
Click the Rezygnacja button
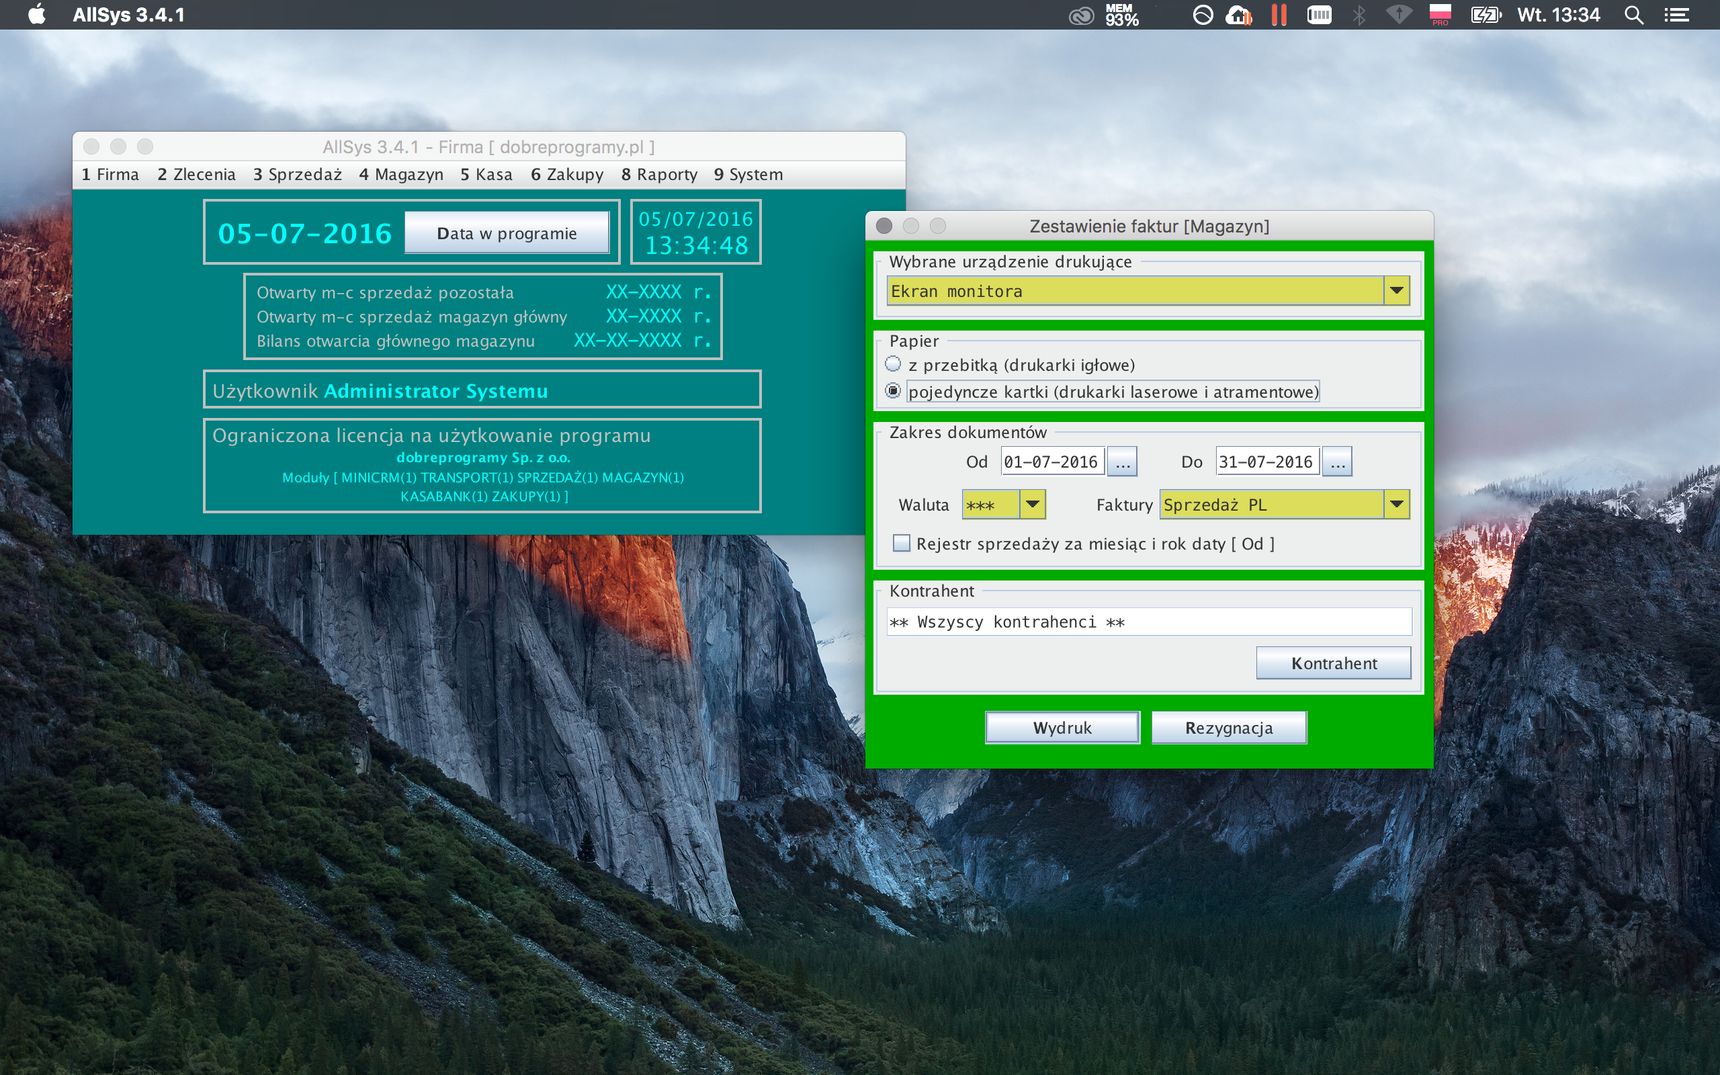[x=1229, y=728]
